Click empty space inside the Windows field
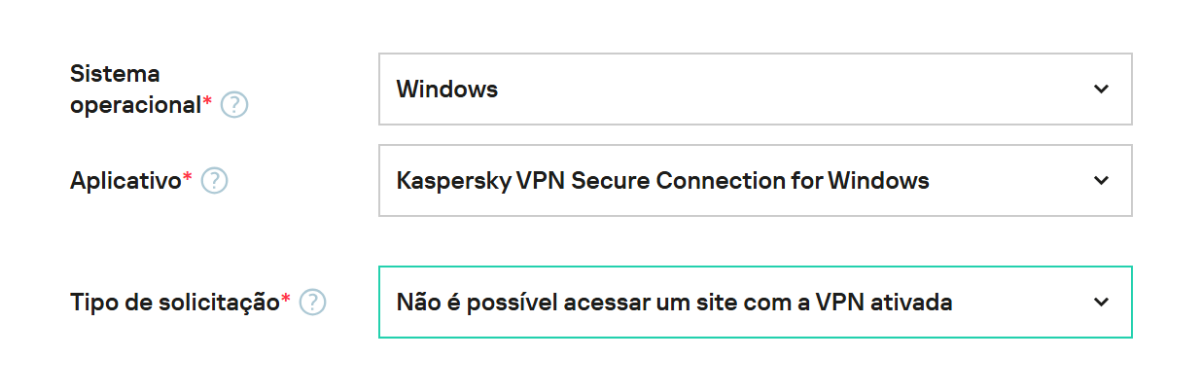This screenshot has width=1200, height=392. pos(790,89)
